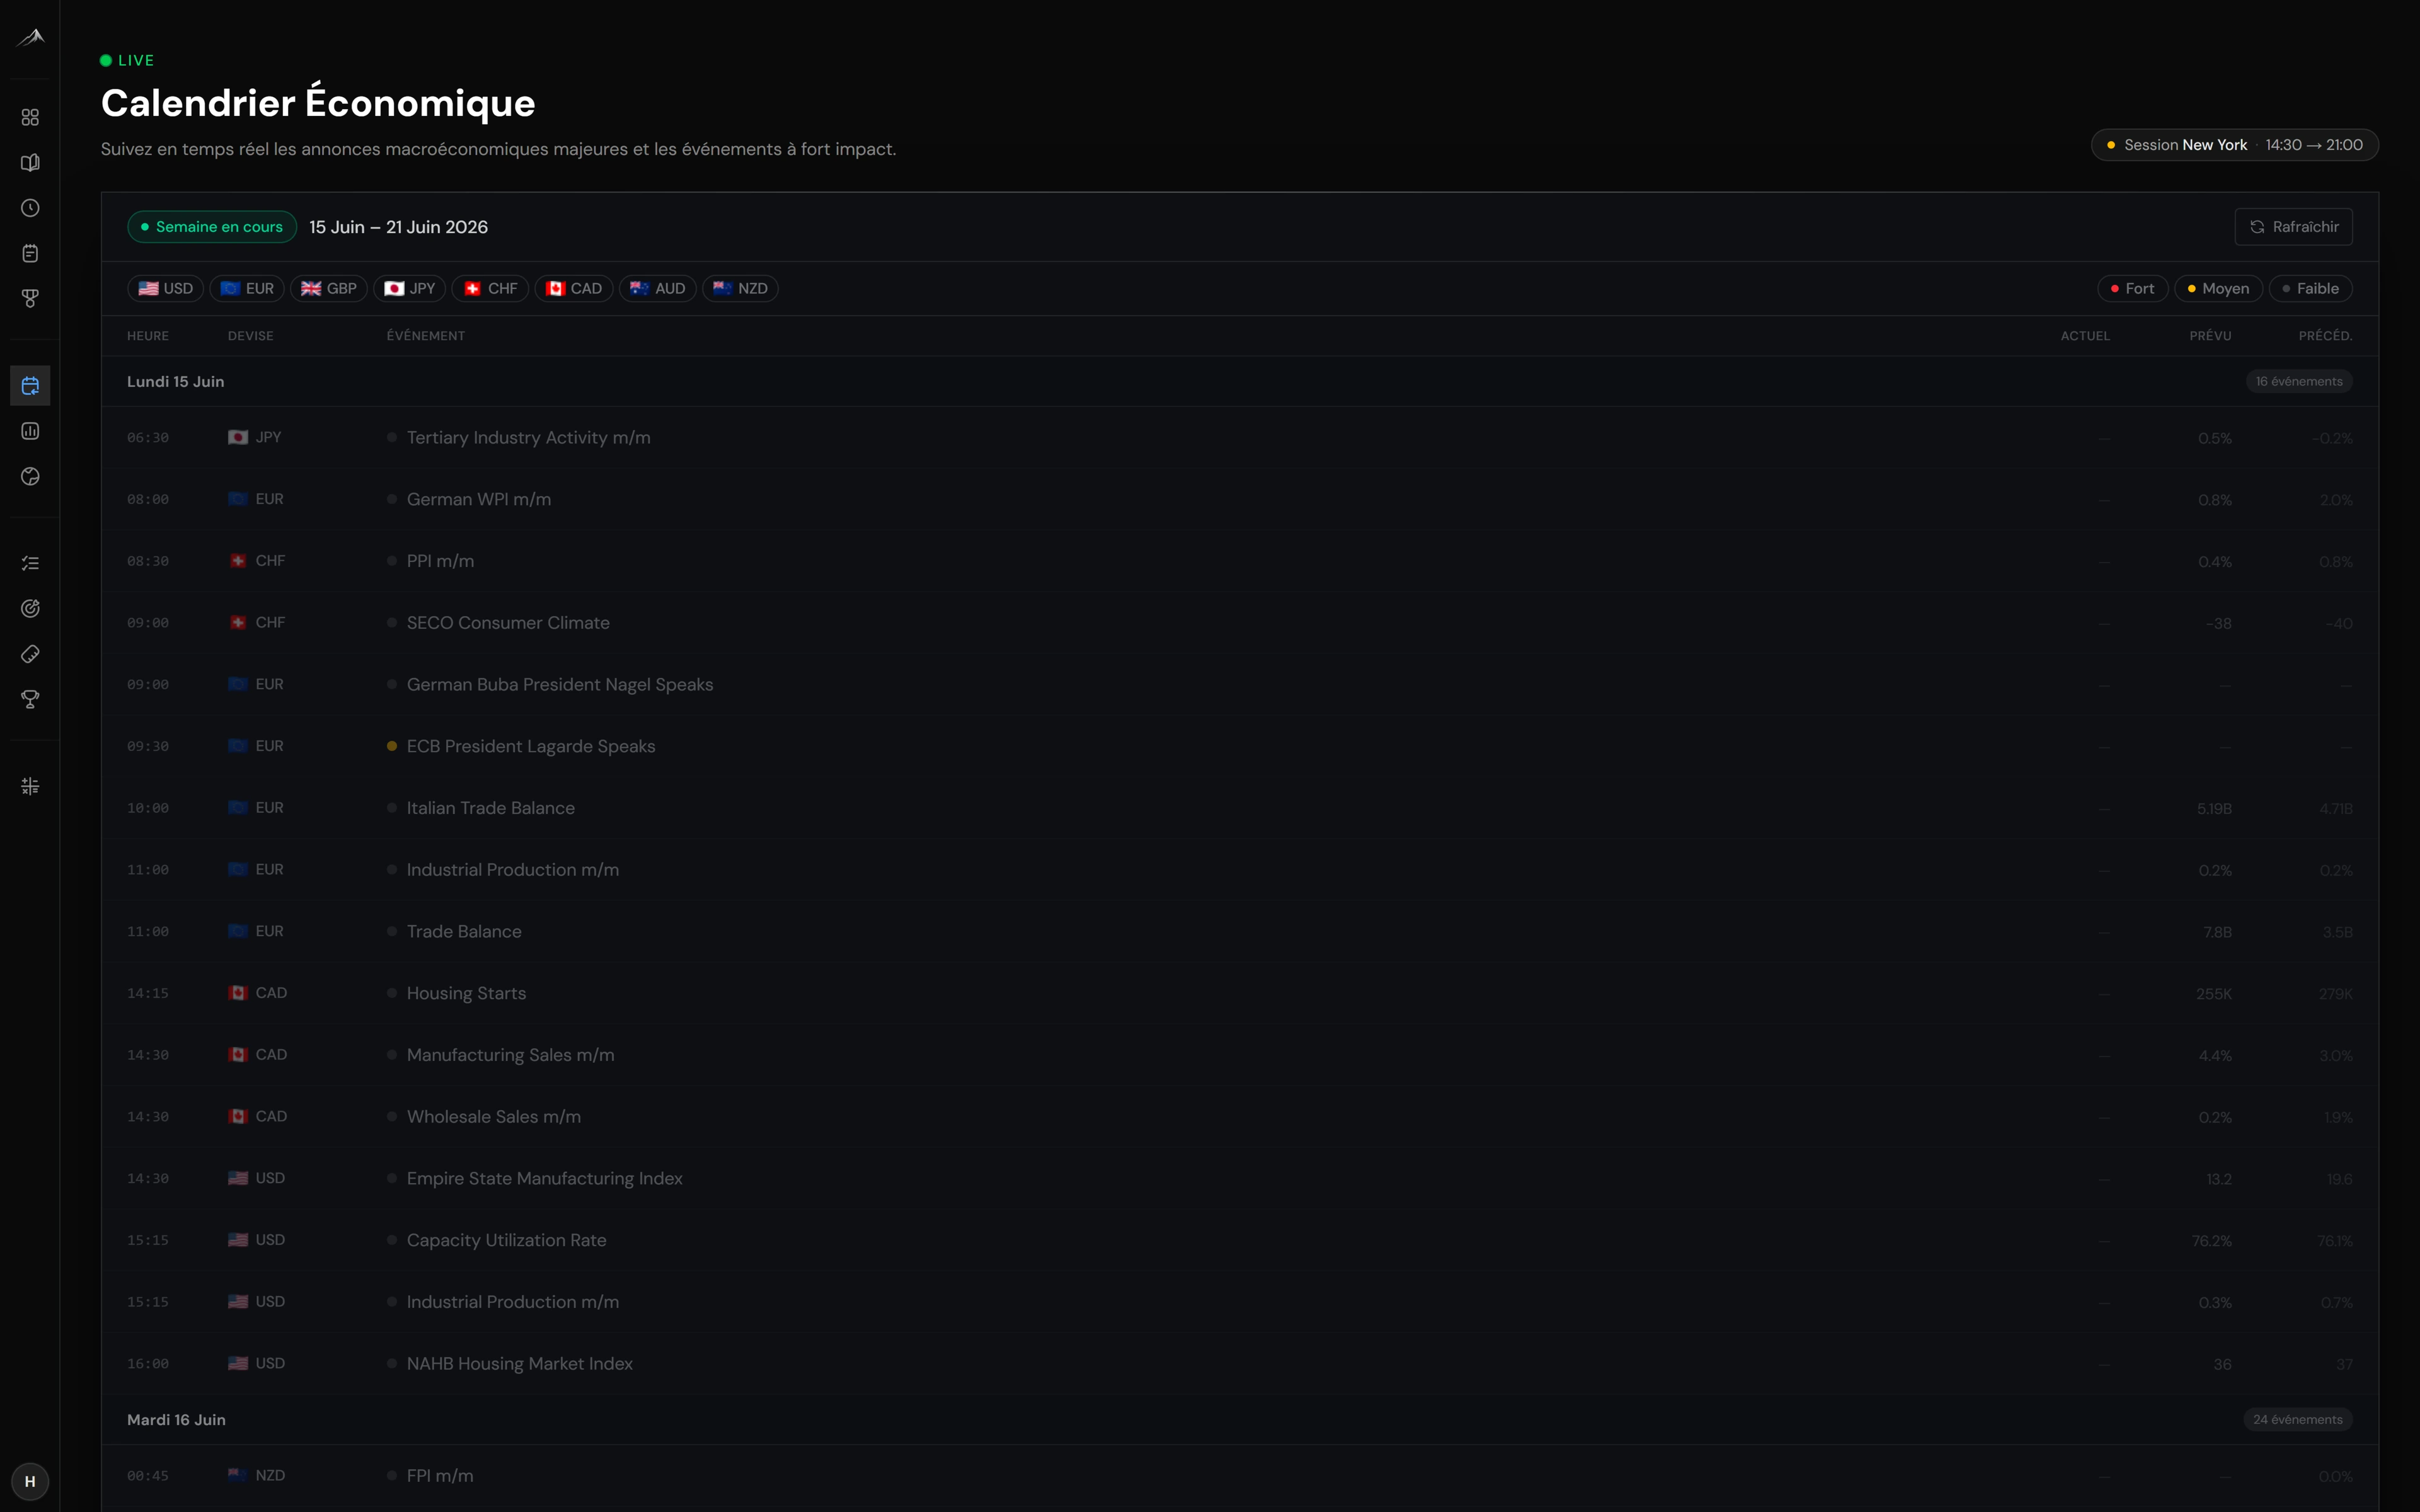Toggle the CAD currency filter
2420x1512 pixels.
(x=574, y=288)
